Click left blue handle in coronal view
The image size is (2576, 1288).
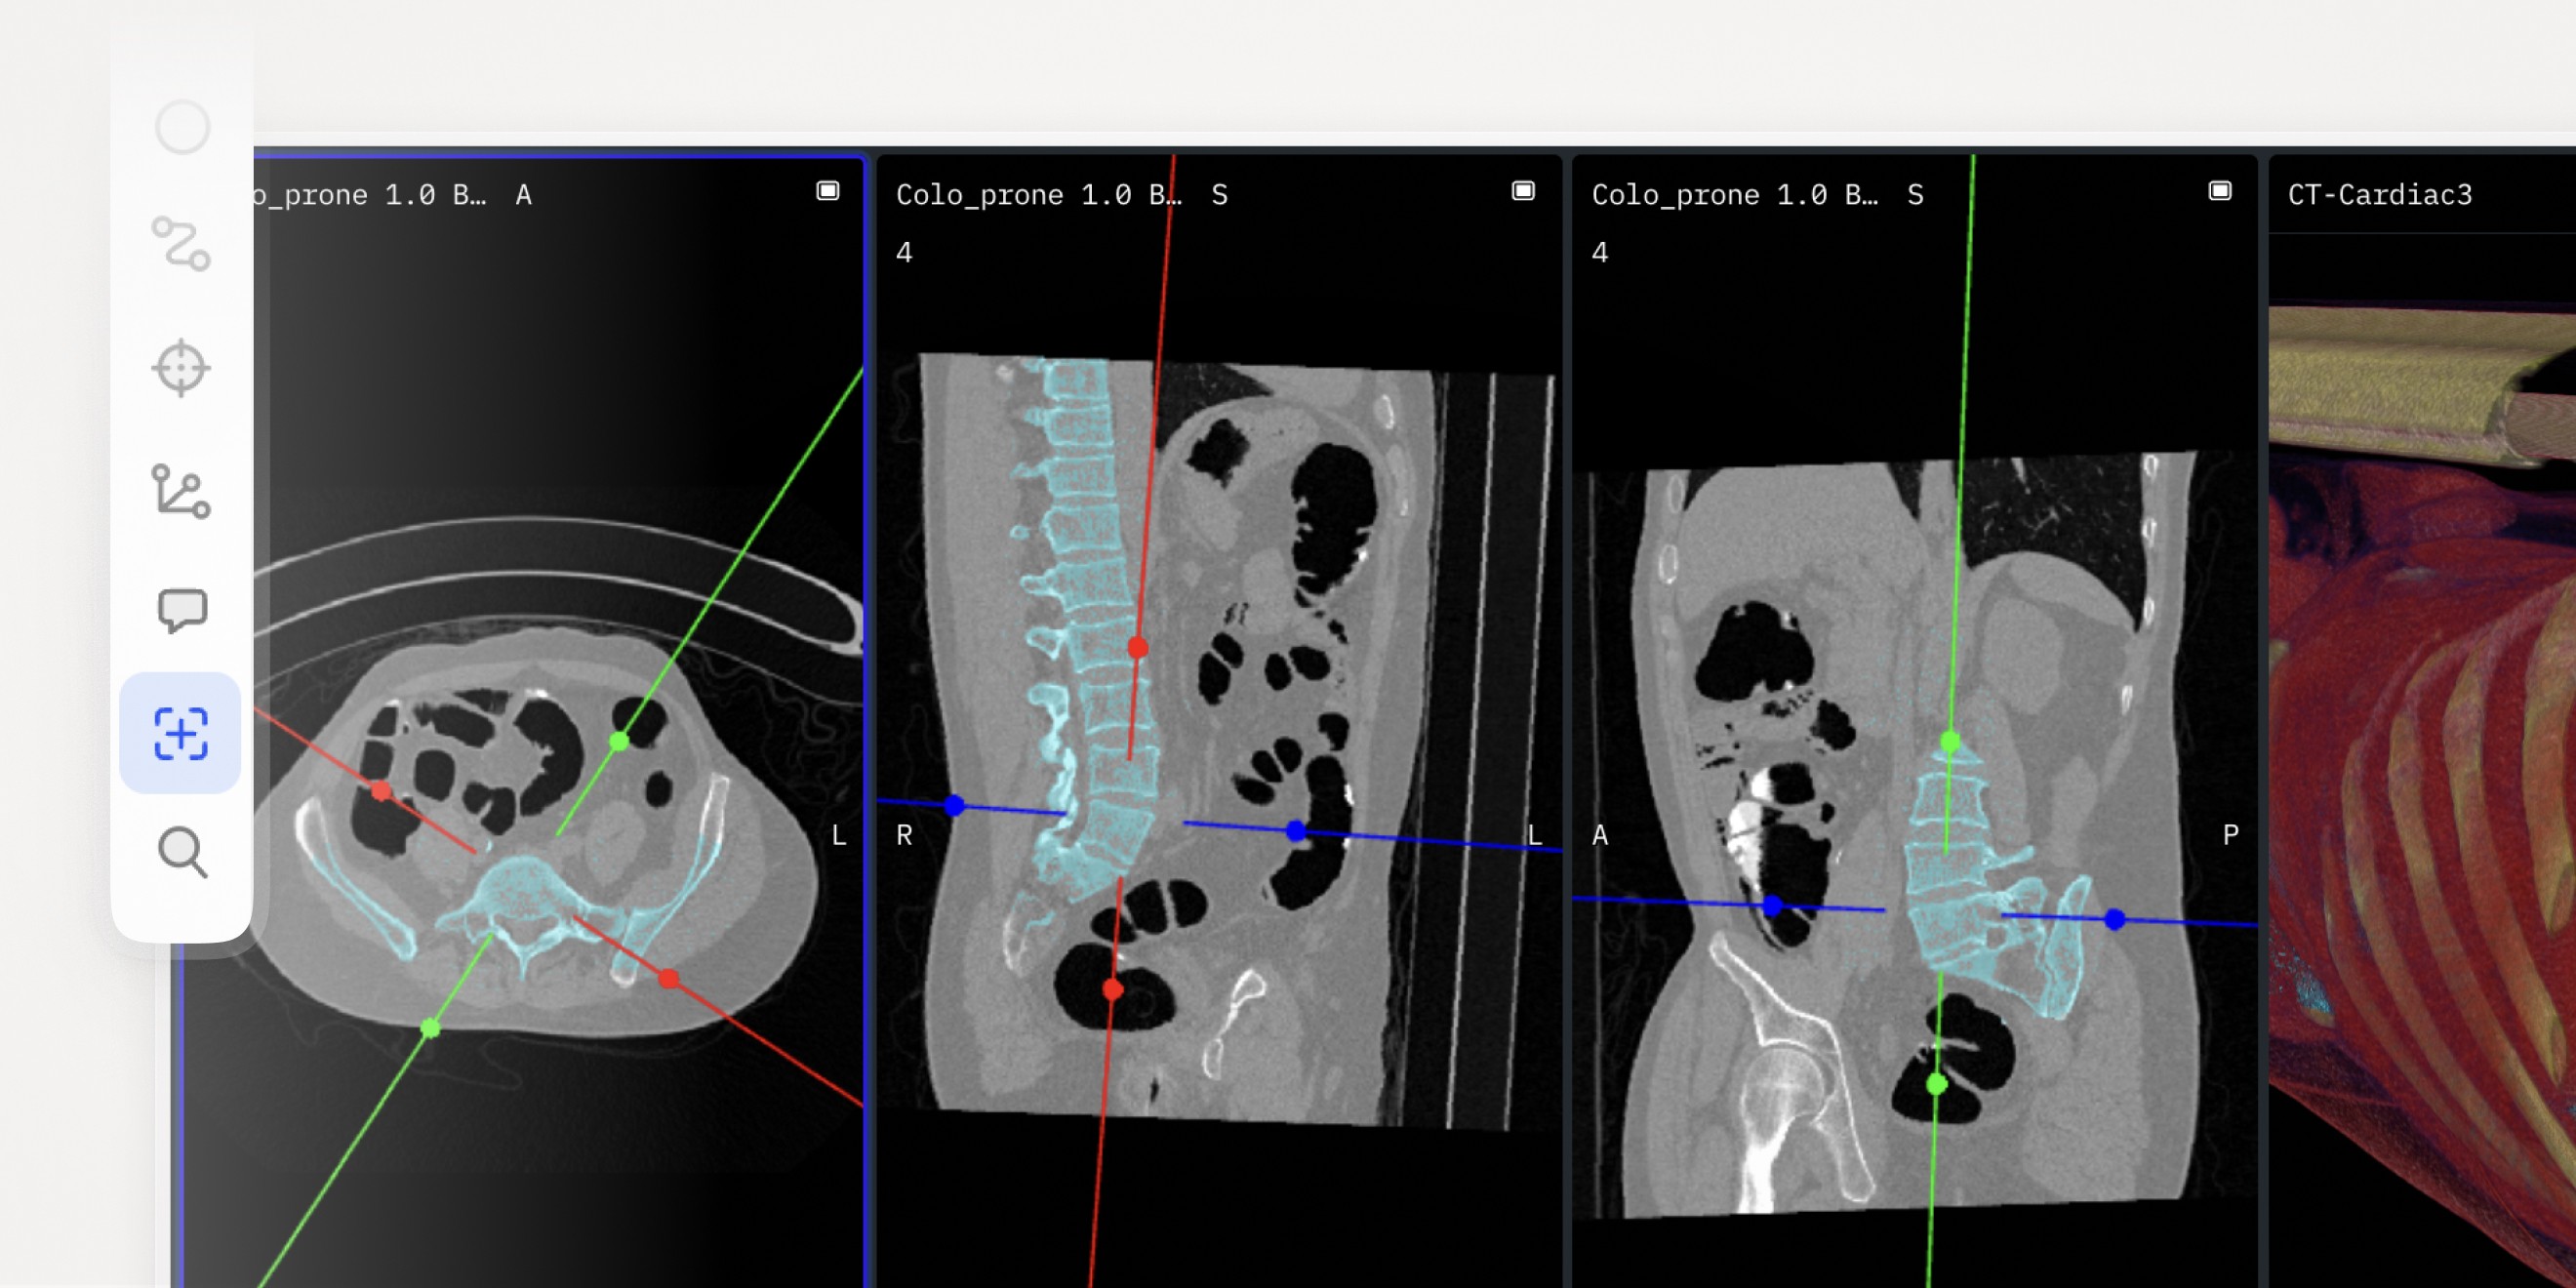[x=954, y=805]
